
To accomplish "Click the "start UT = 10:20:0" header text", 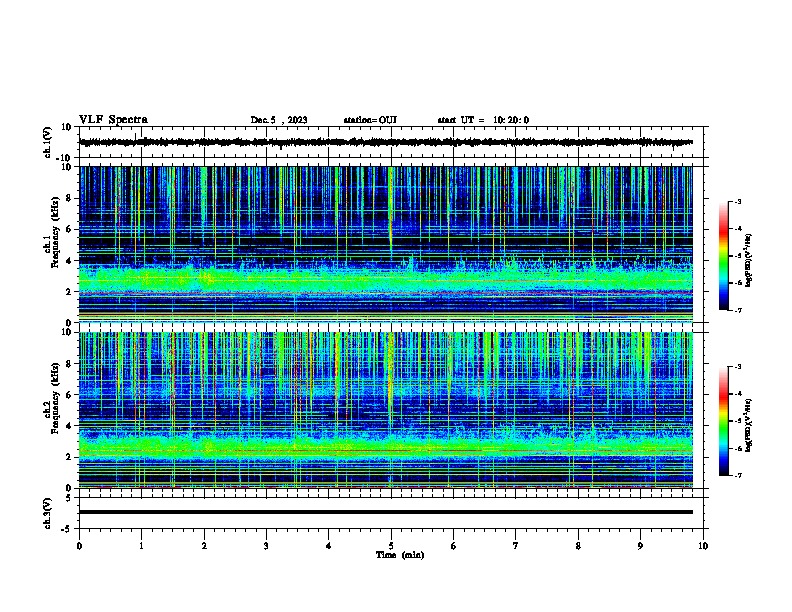I will [483, 120].
